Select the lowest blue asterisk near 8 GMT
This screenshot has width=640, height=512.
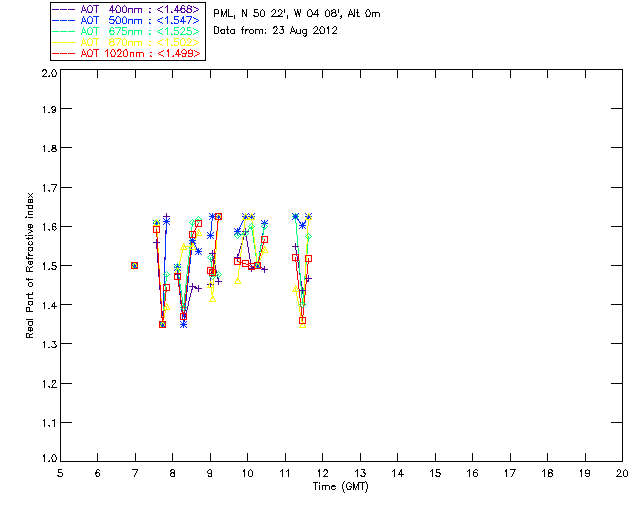click(x=184, y=325)
